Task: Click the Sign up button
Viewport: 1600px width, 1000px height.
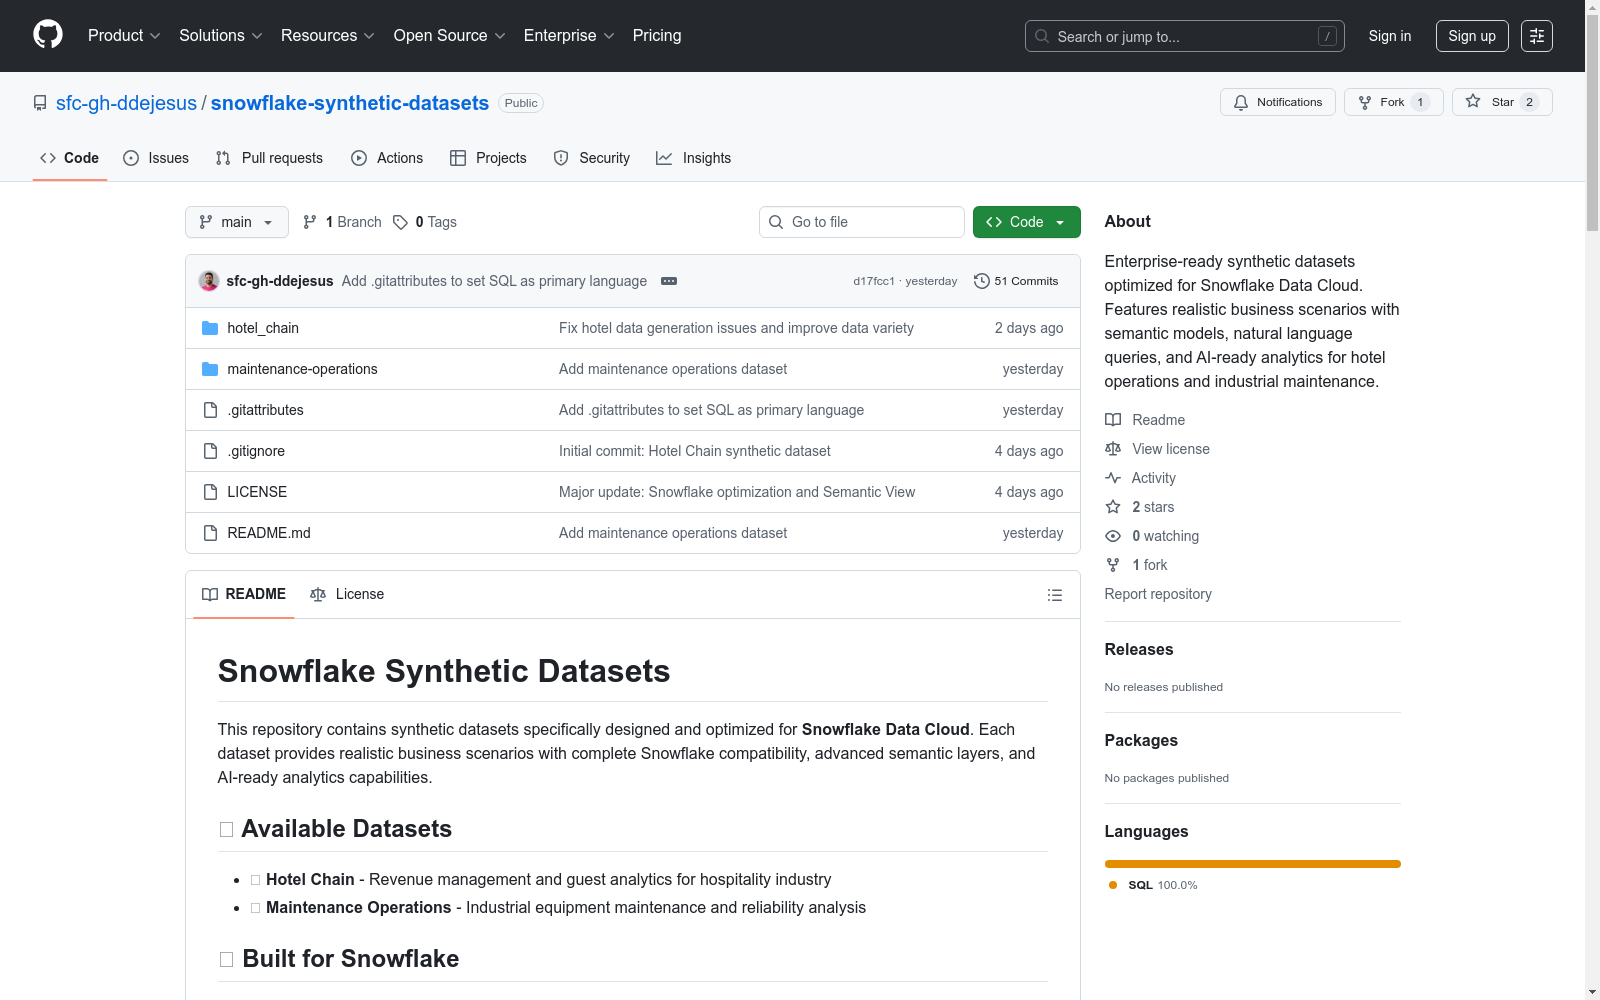Action: click(x=1472, y=36)
